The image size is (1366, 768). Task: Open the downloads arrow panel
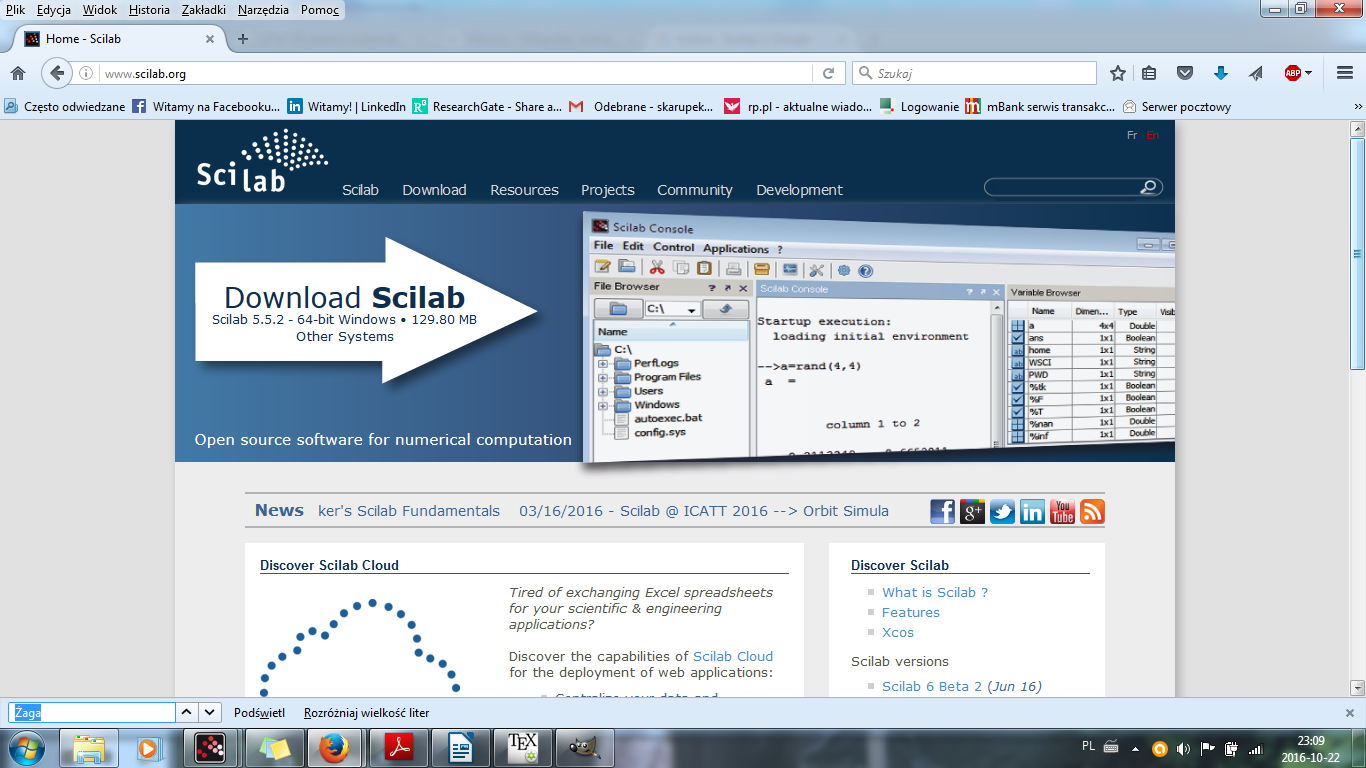[1220, 73]
